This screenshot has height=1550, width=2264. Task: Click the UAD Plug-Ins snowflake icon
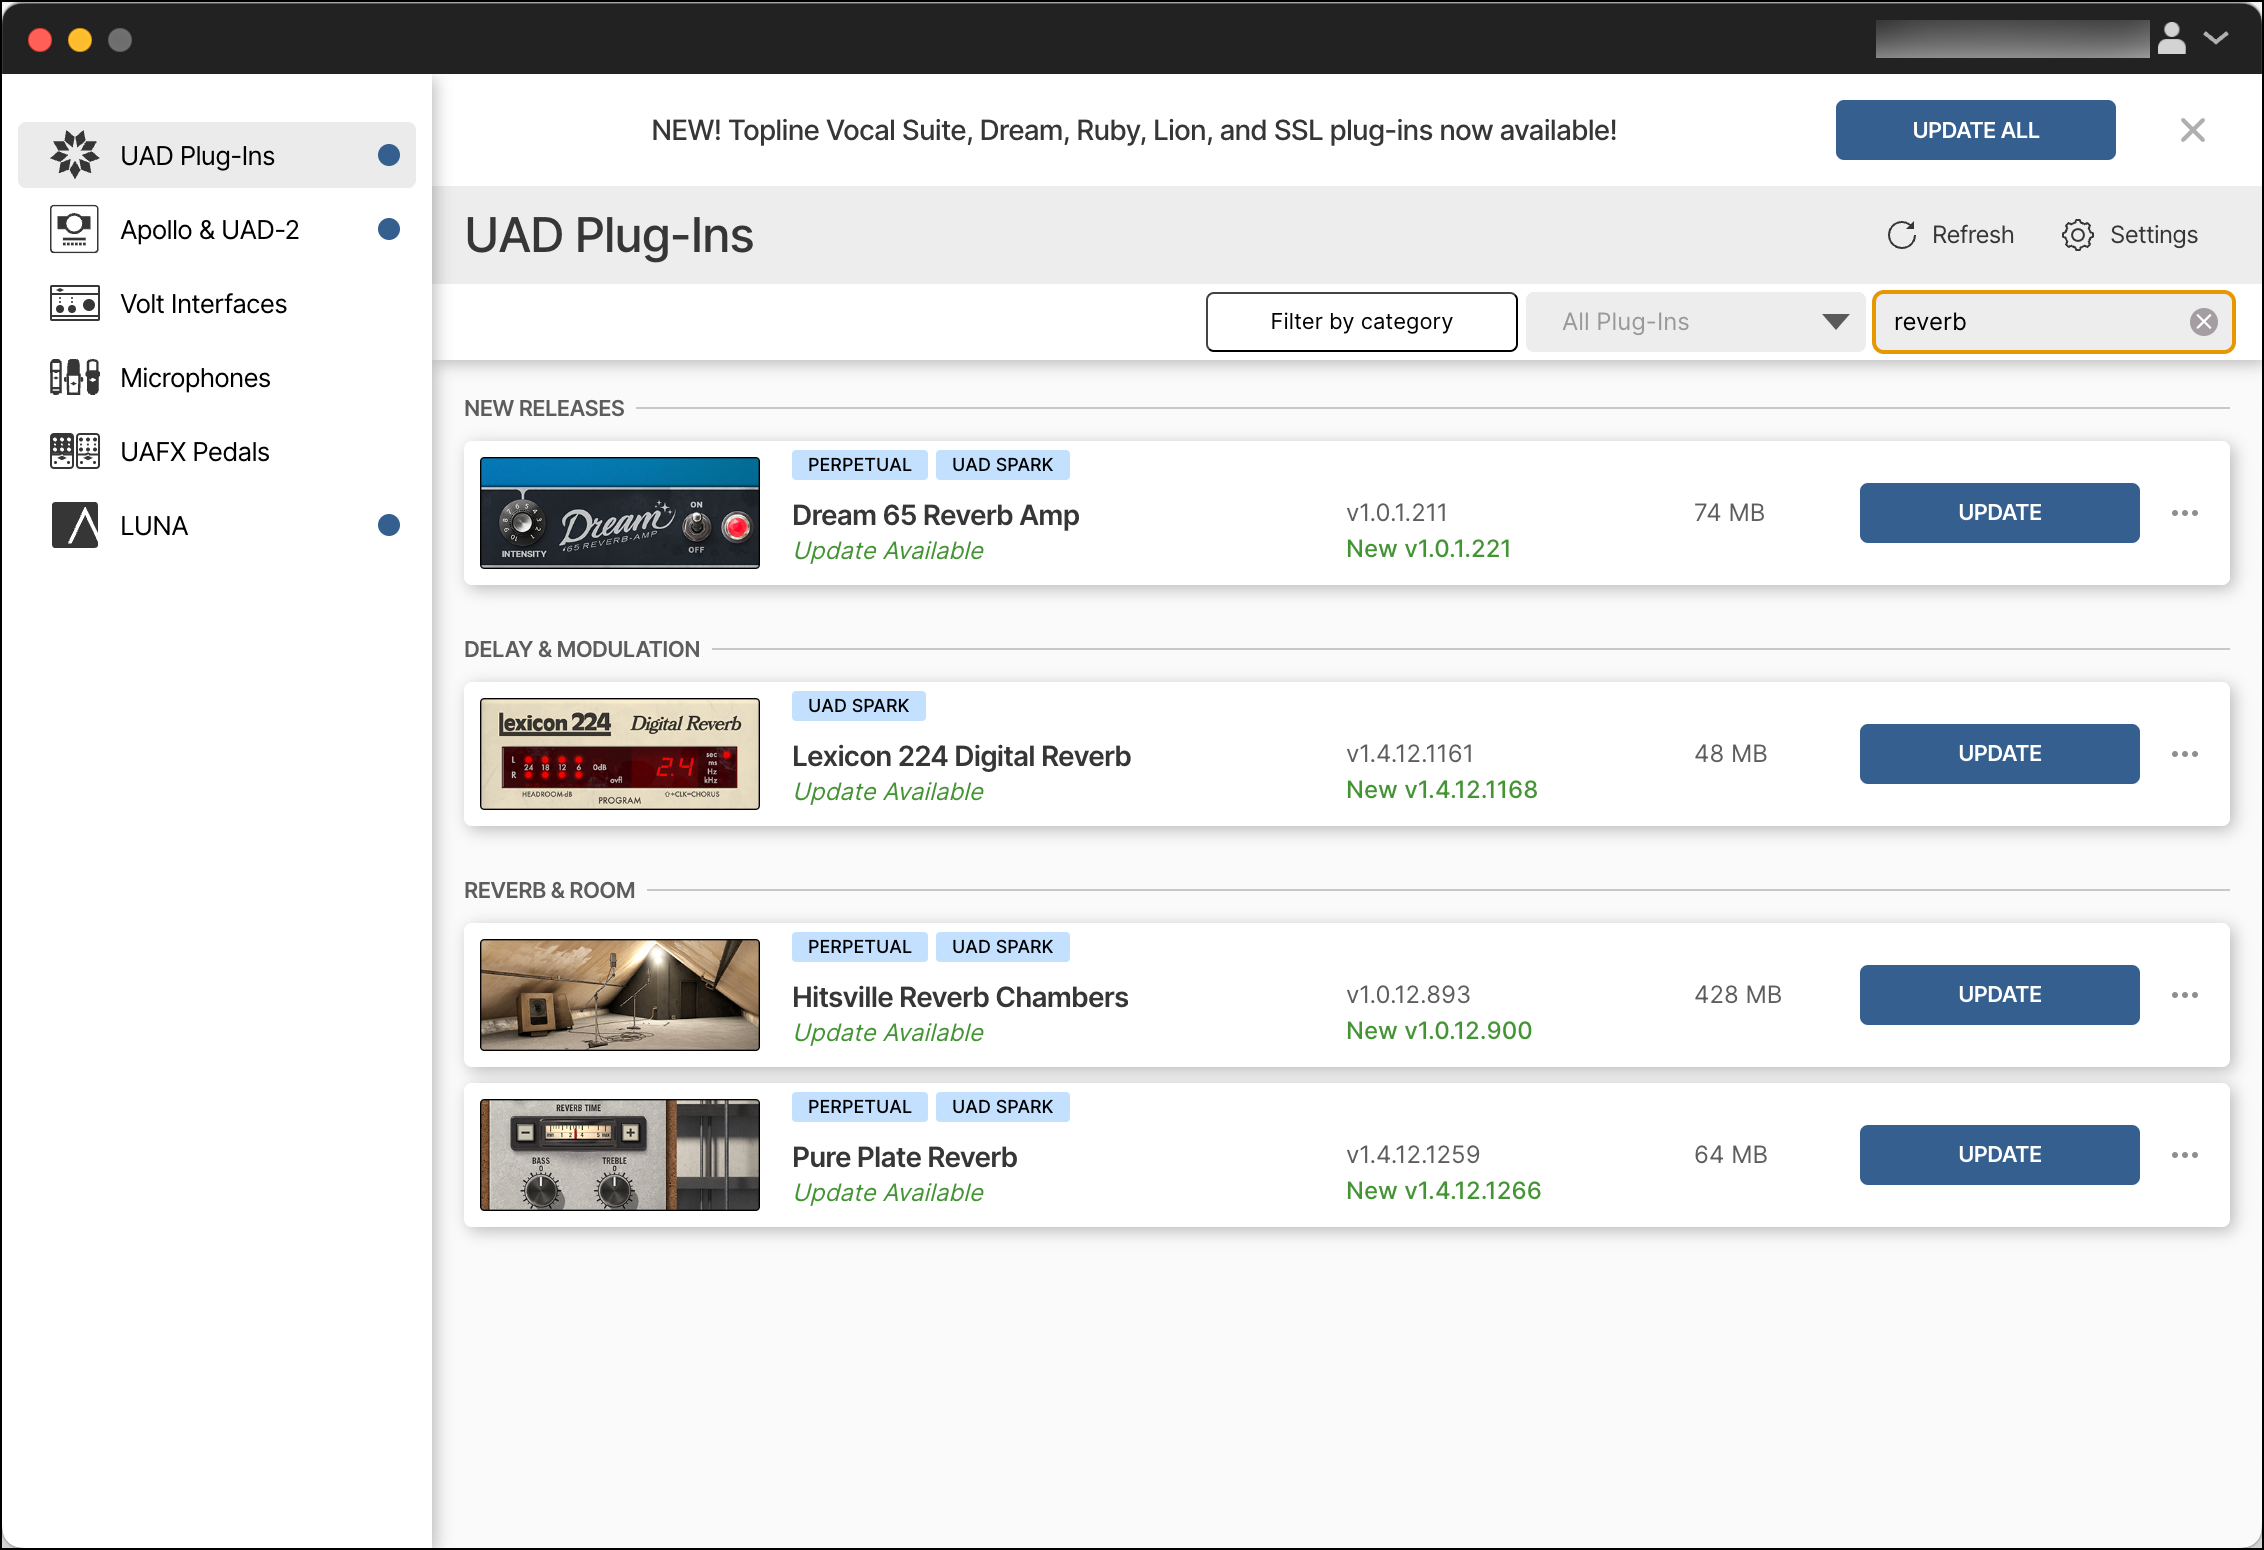click(x=75, y=155)
